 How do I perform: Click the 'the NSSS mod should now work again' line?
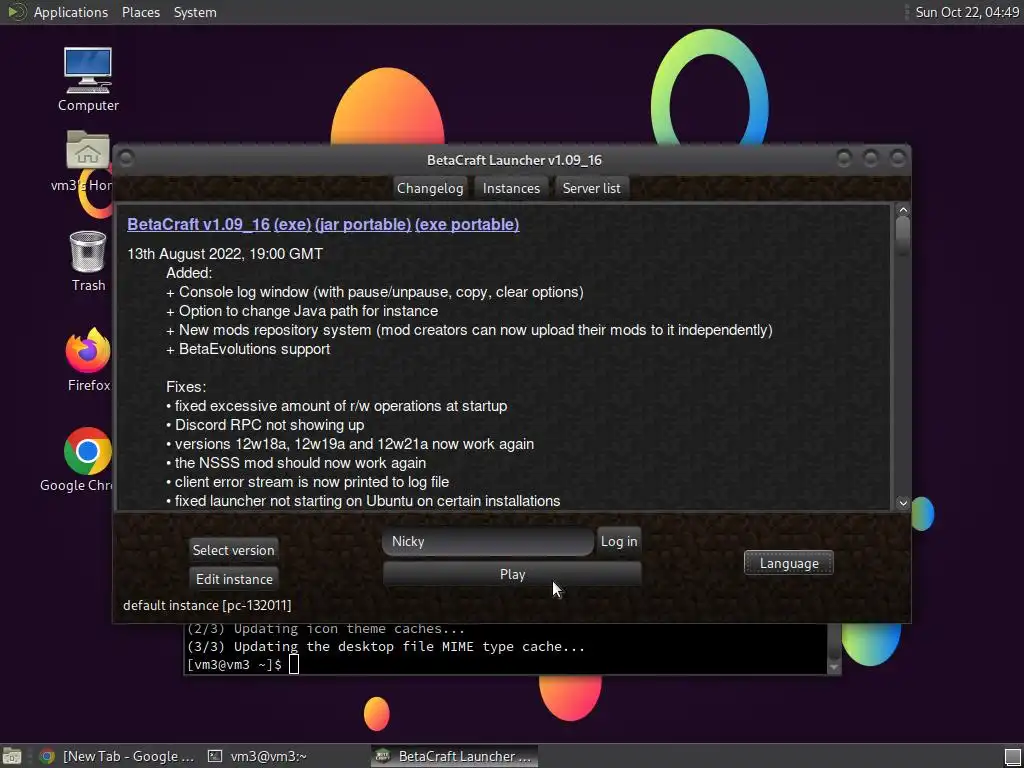tap(296, 462)
